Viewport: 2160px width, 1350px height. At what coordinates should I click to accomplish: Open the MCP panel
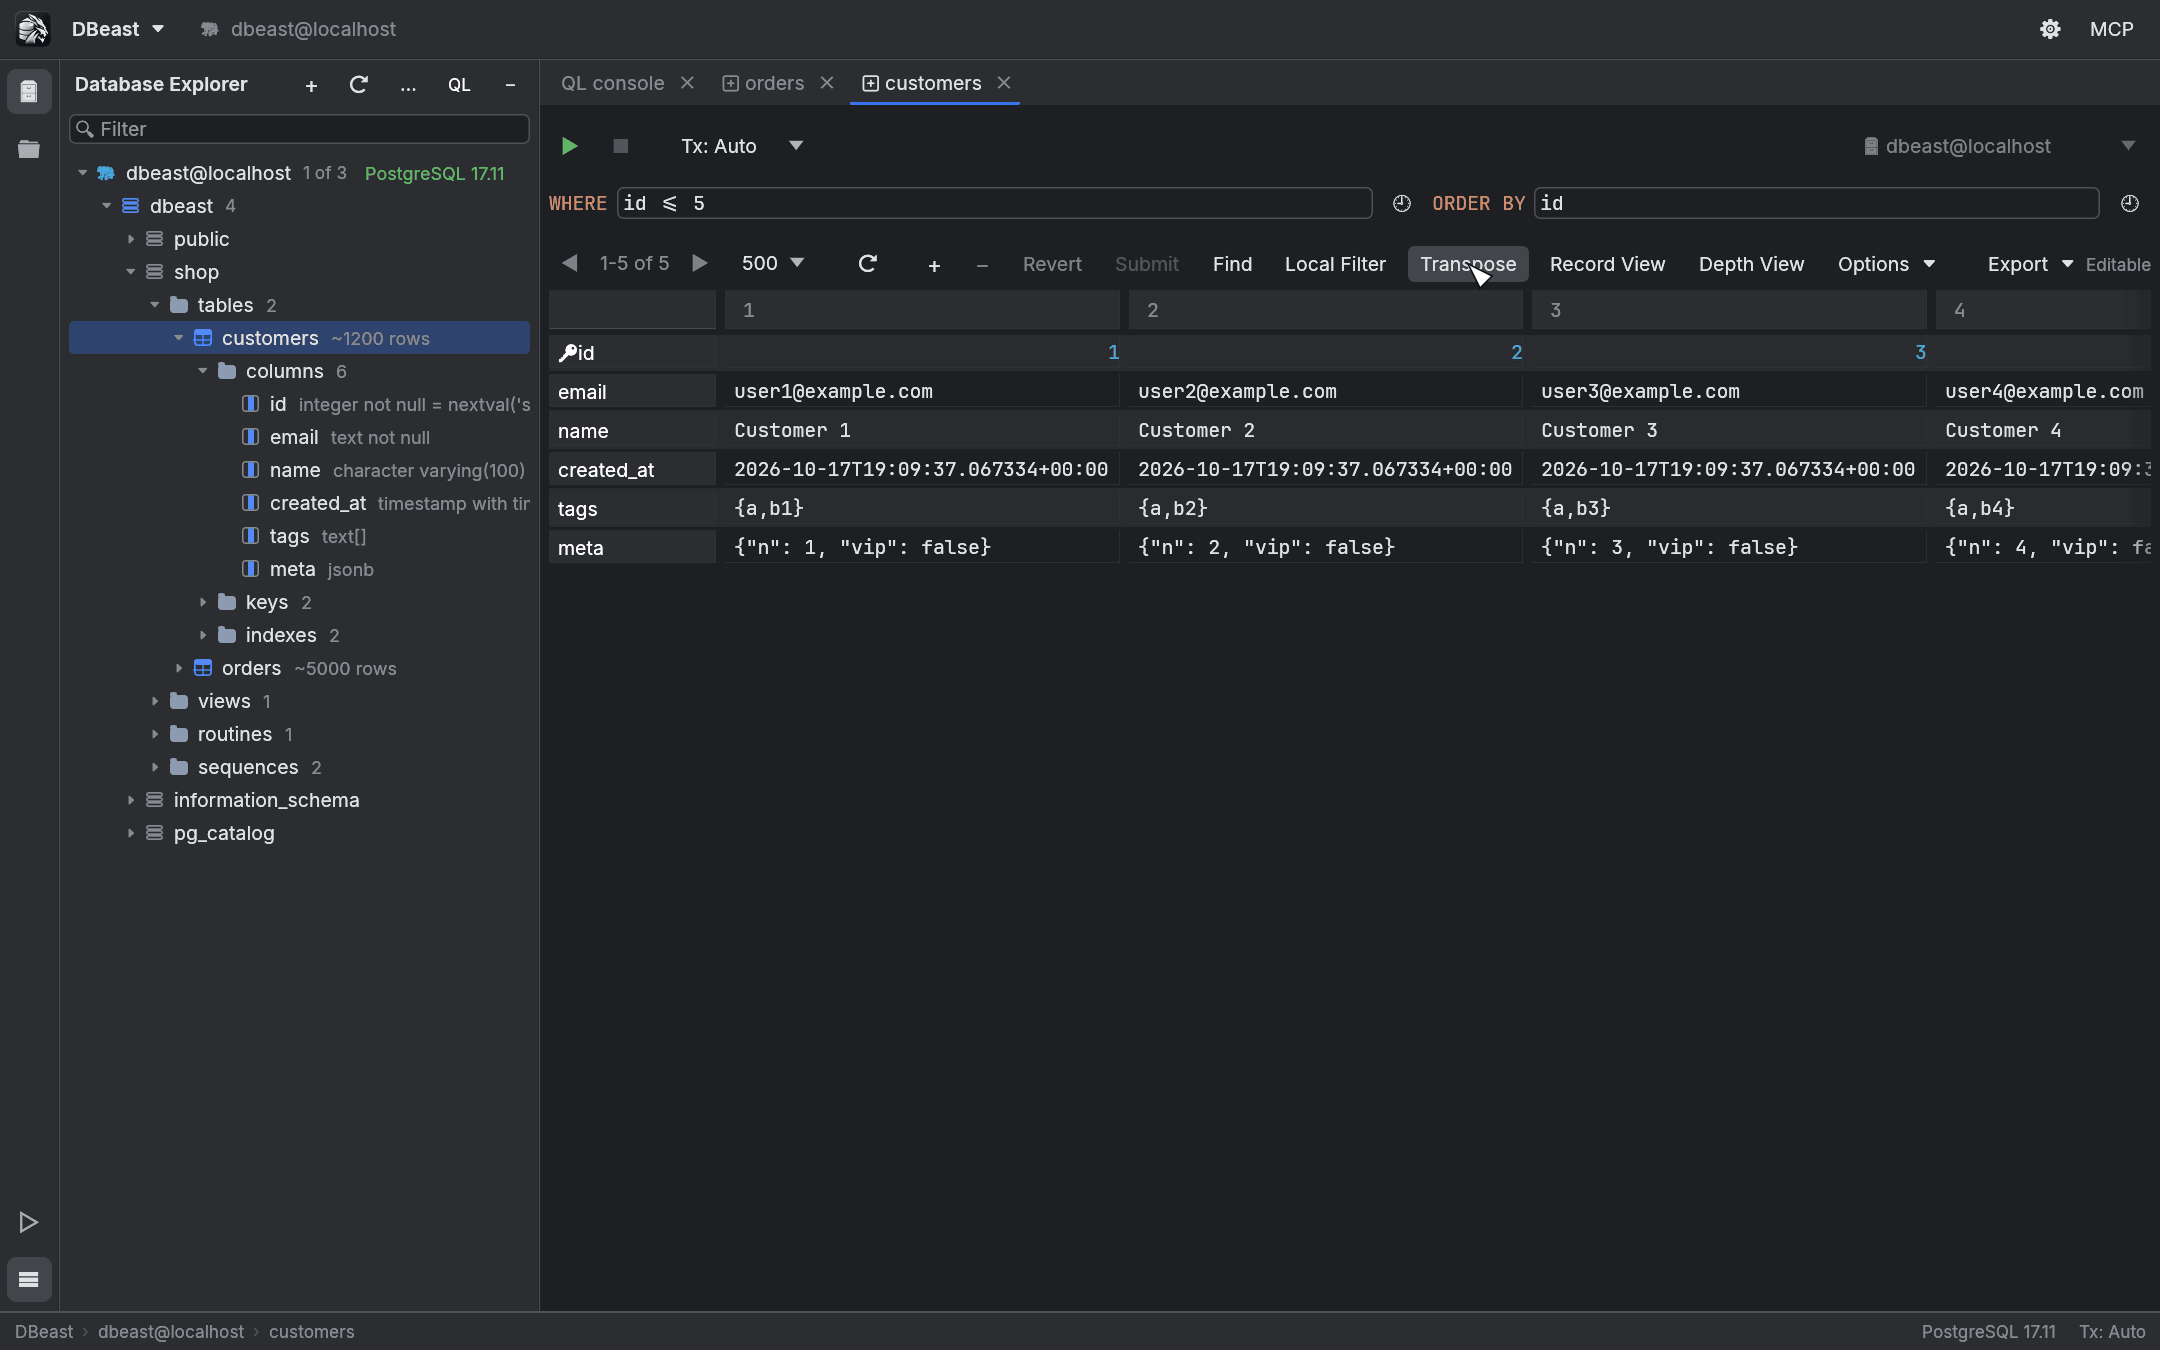click(x=2111, y=29)
